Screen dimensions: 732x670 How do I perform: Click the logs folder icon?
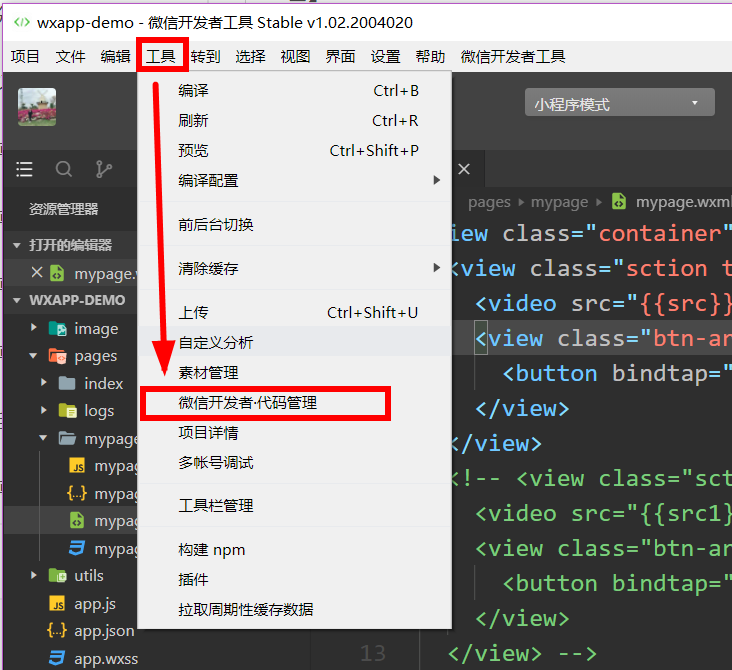tap(68, 411)
